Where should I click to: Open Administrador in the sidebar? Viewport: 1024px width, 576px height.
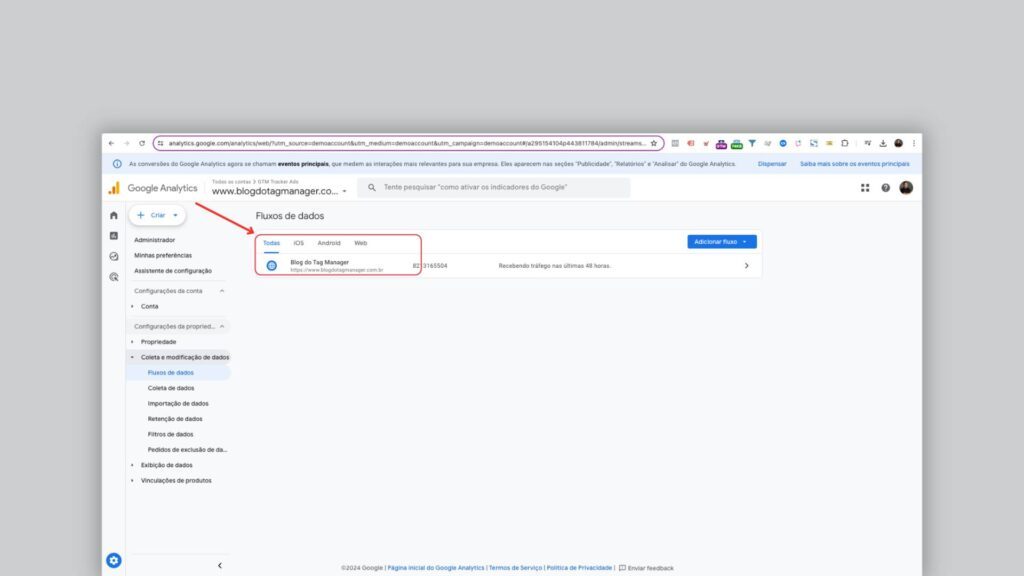[x=155, y=240]
